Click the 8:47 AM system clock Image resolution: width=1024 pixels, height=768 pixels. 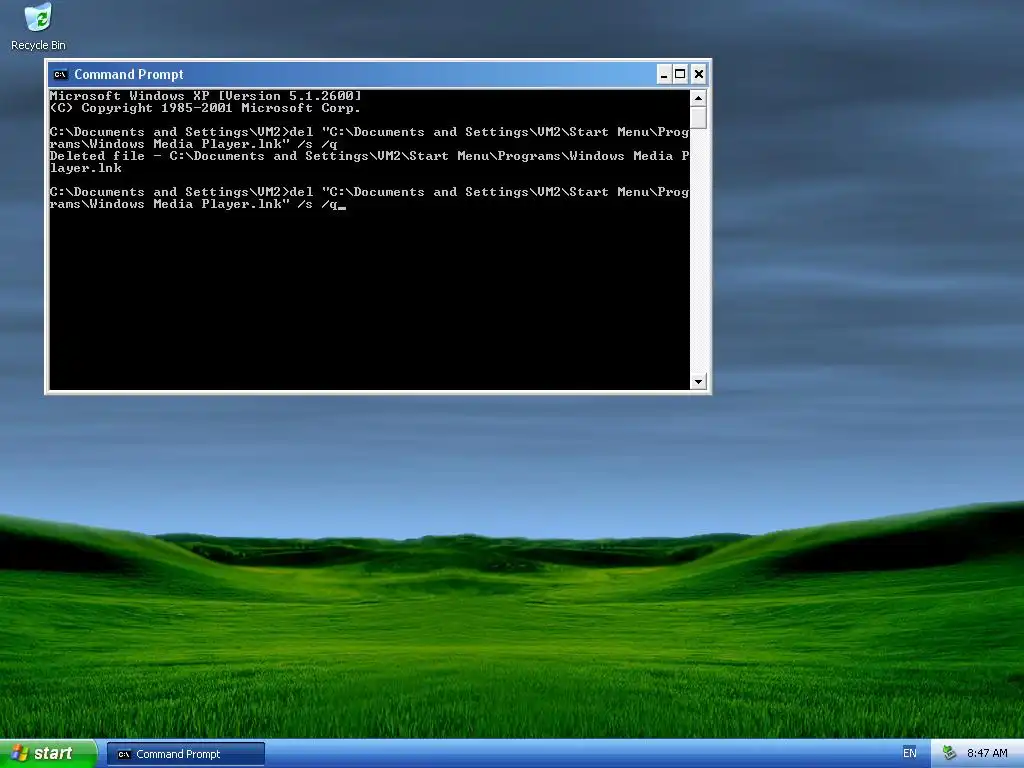[x=987, y=754]
